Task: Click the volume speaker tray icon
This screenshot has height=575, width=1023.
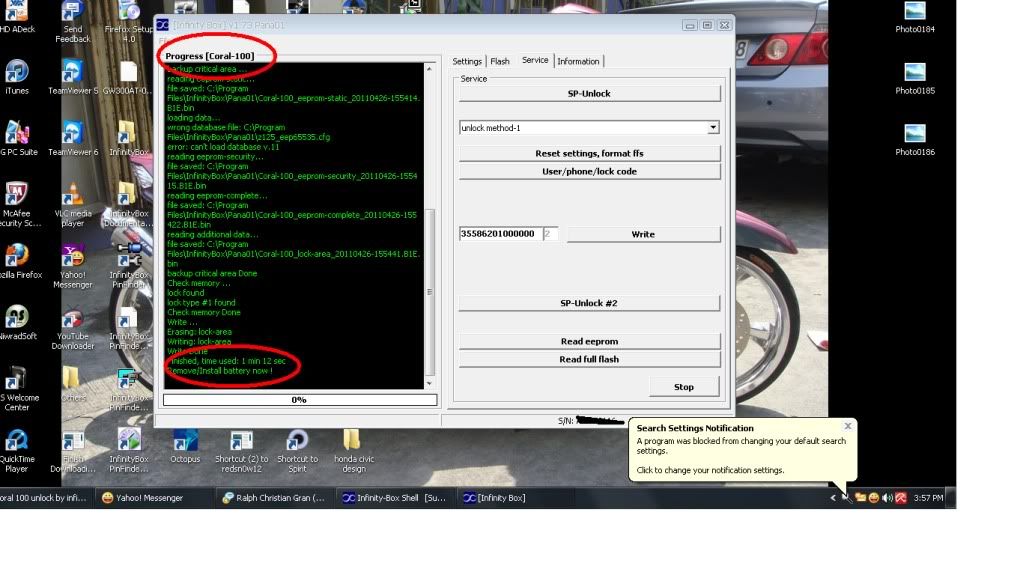Action: coord(887,498)
